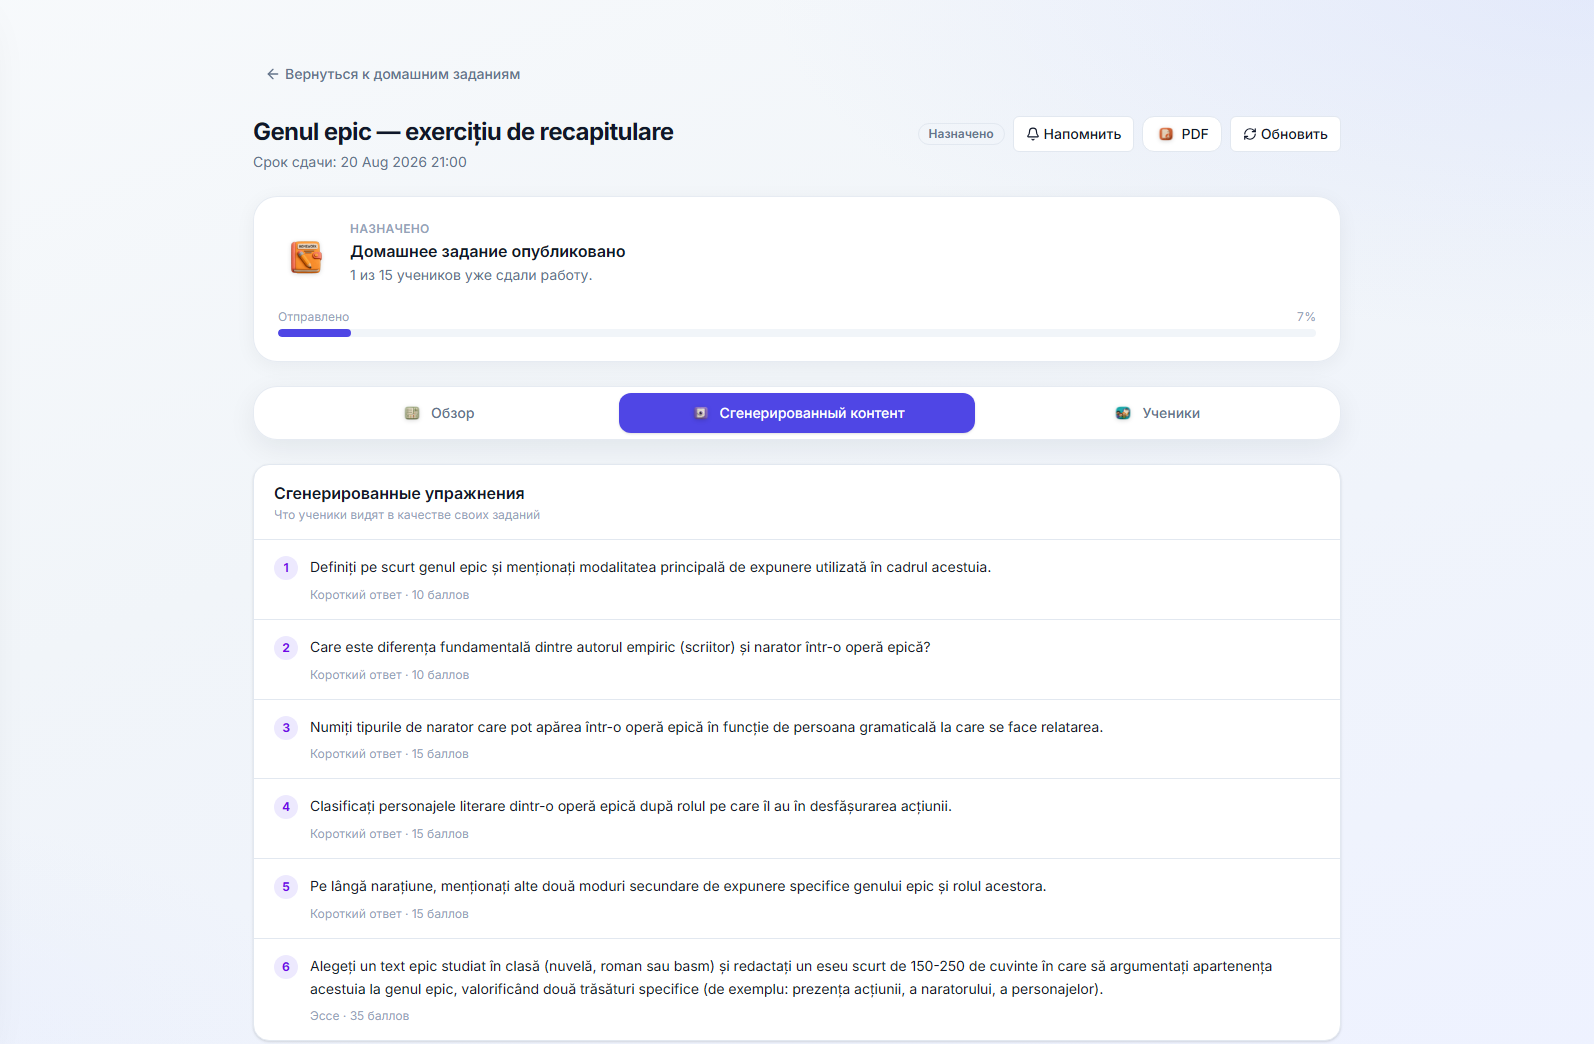
Task: Click Короткий ответ · 15 баллов under exercise 5
Action: coord(390,914)
